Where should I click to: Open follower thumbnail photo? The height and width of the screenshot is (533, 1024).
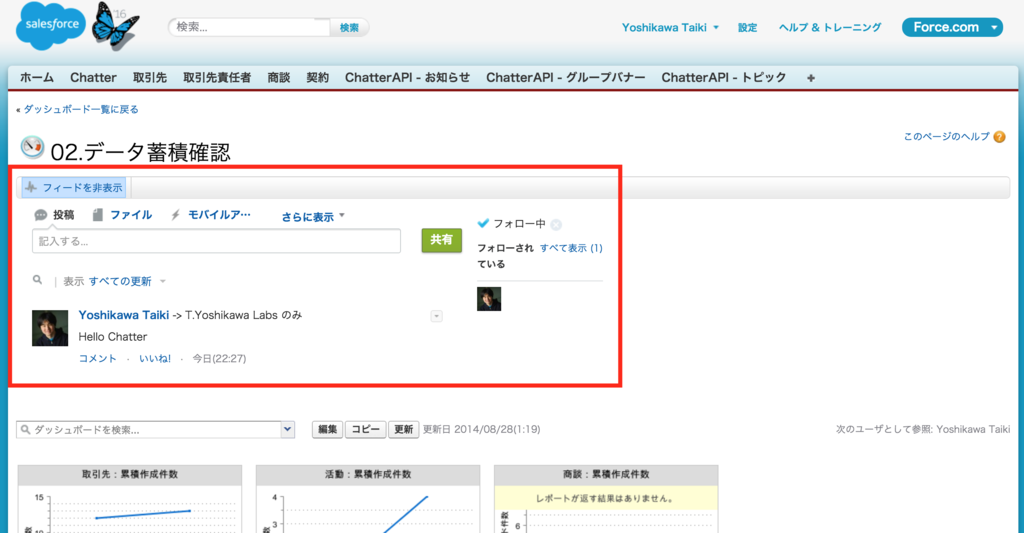[x=489, y=299]
